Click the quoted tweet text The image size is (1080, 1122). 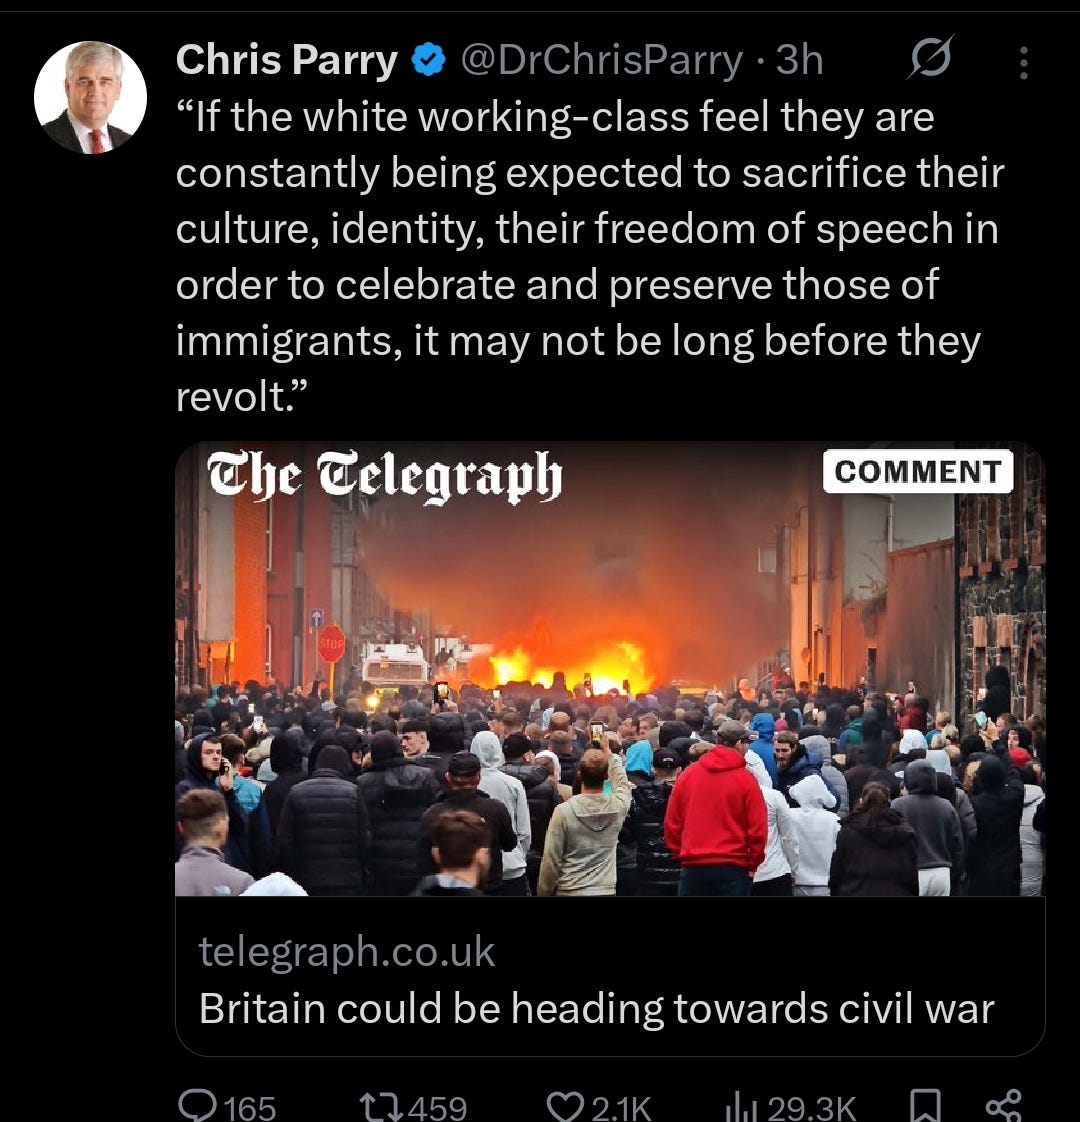[590, 256]
